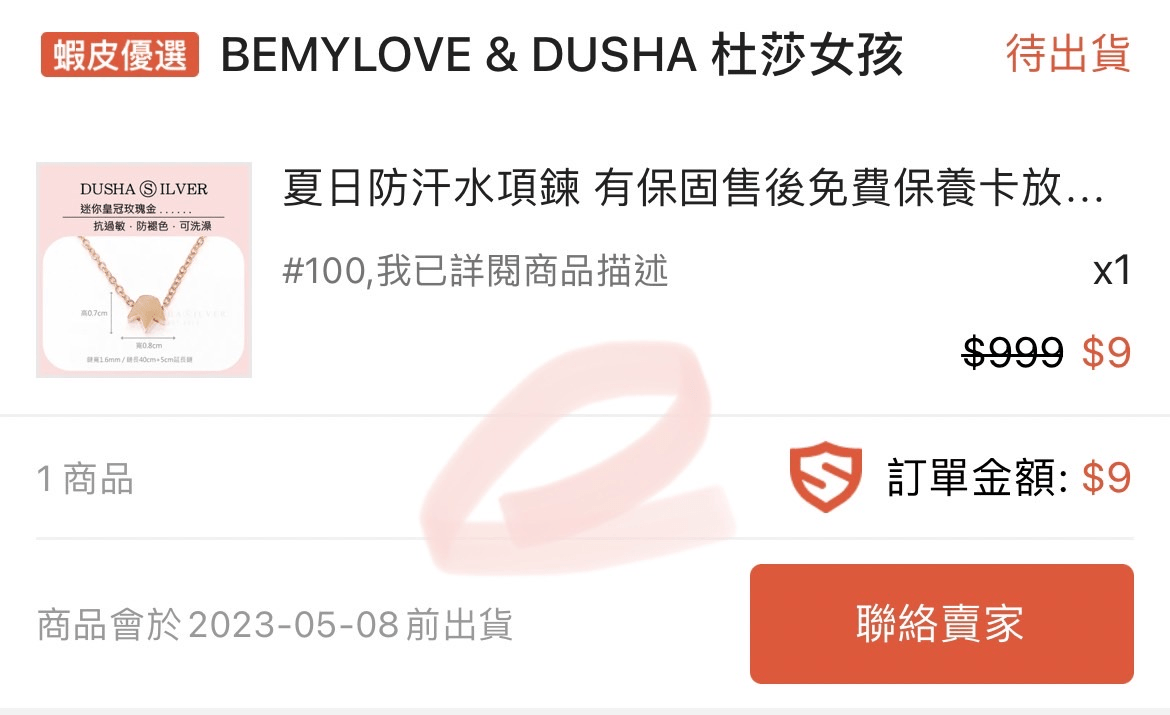Contact seller via 聯絡賣家 button

tap(942, 624)
